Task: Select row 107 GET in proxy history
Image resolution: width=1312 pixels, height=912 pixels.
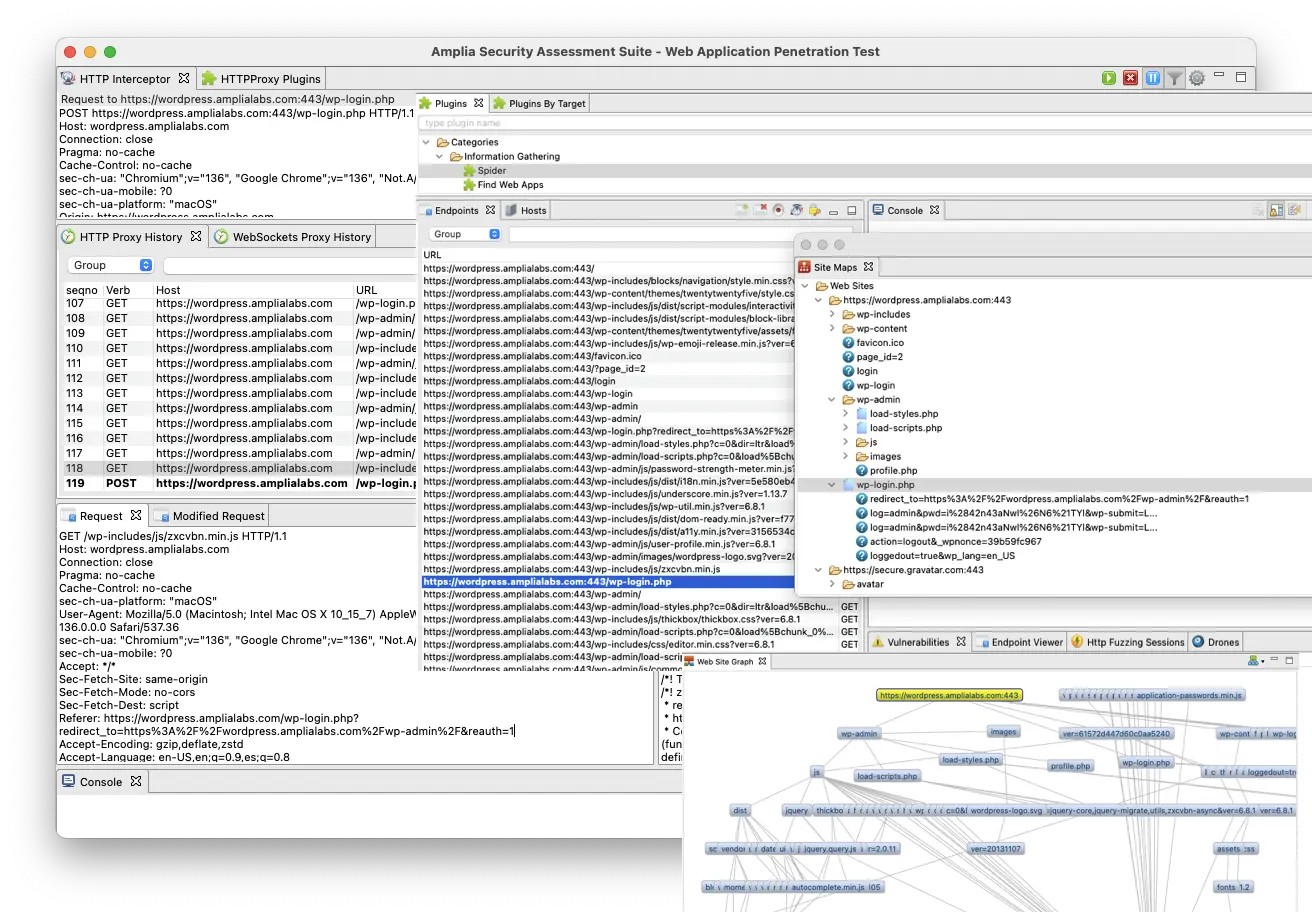Action: click(x=236, y=303)
